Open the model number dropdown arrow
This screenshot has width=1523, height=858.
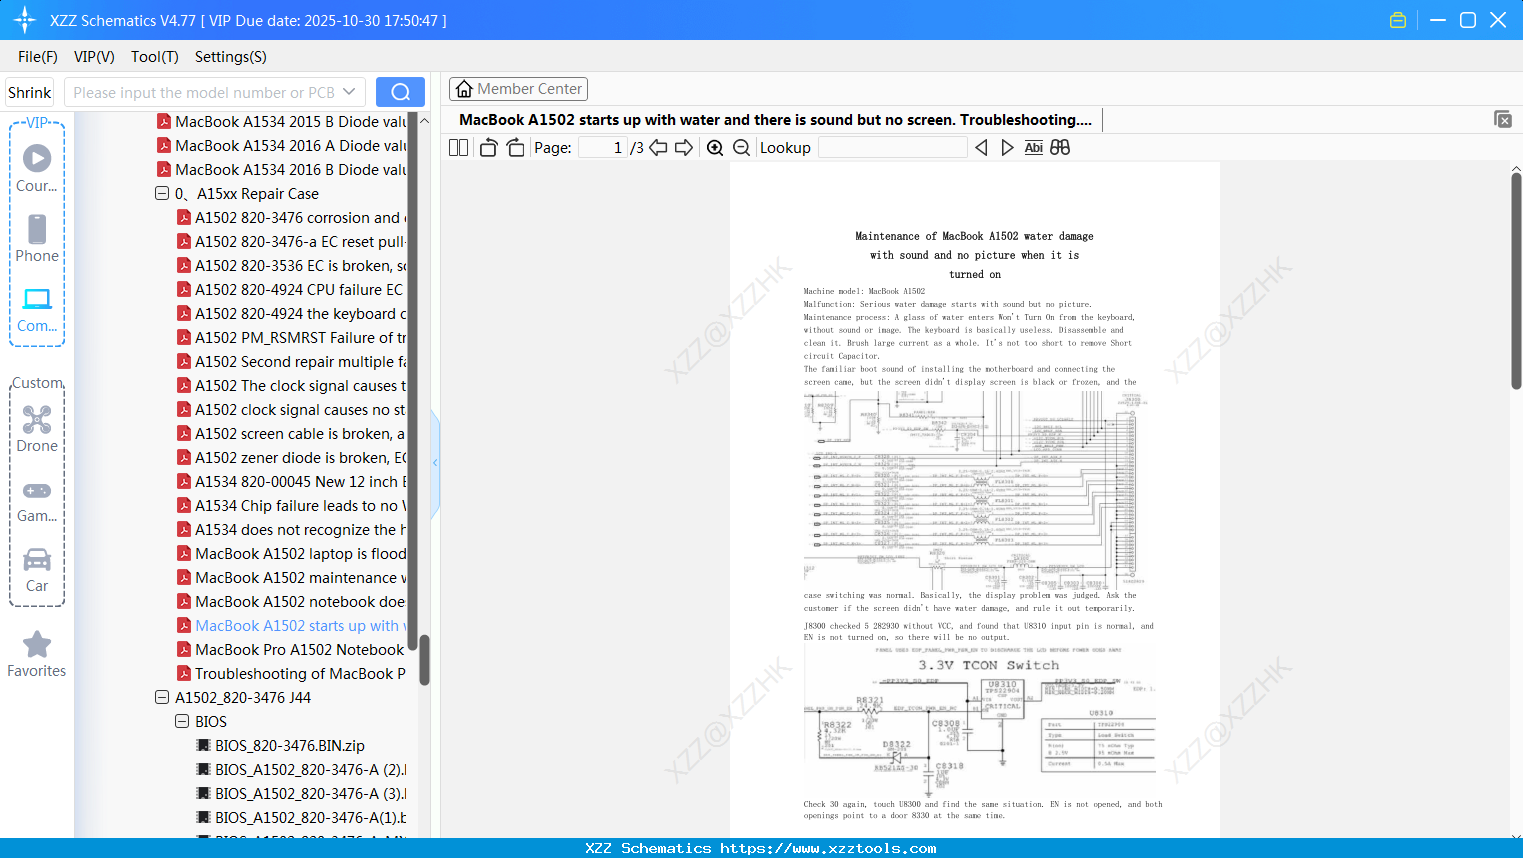tap(349, 92)
